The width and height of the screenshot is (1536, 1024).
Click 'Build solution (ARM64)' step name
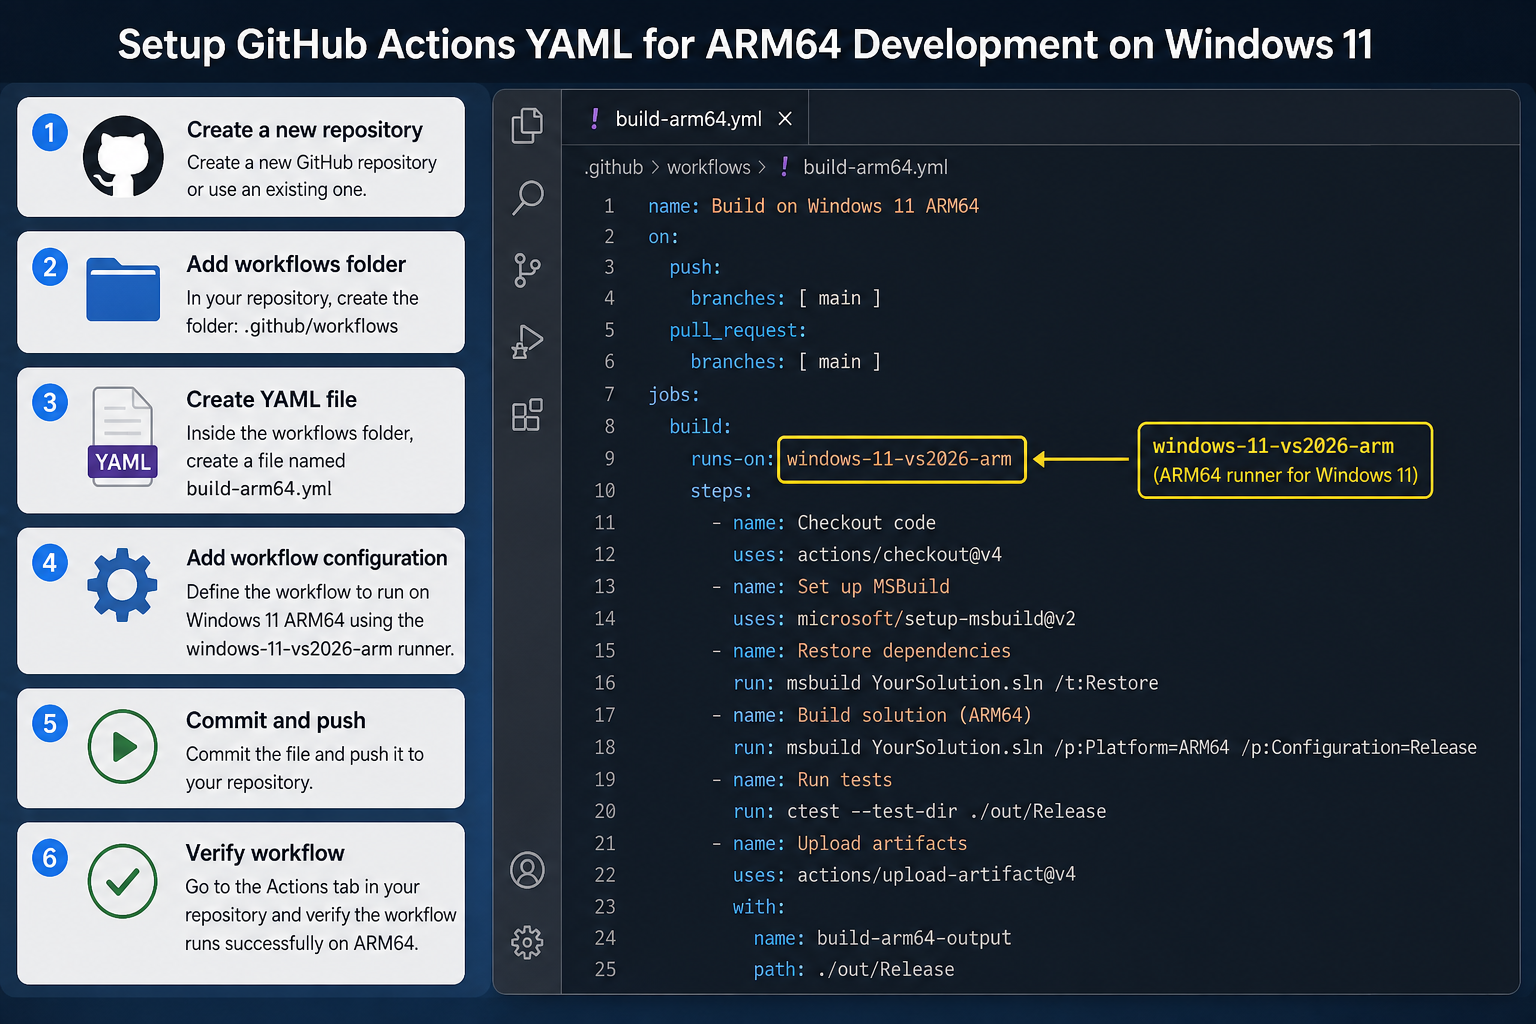[914, 715]
